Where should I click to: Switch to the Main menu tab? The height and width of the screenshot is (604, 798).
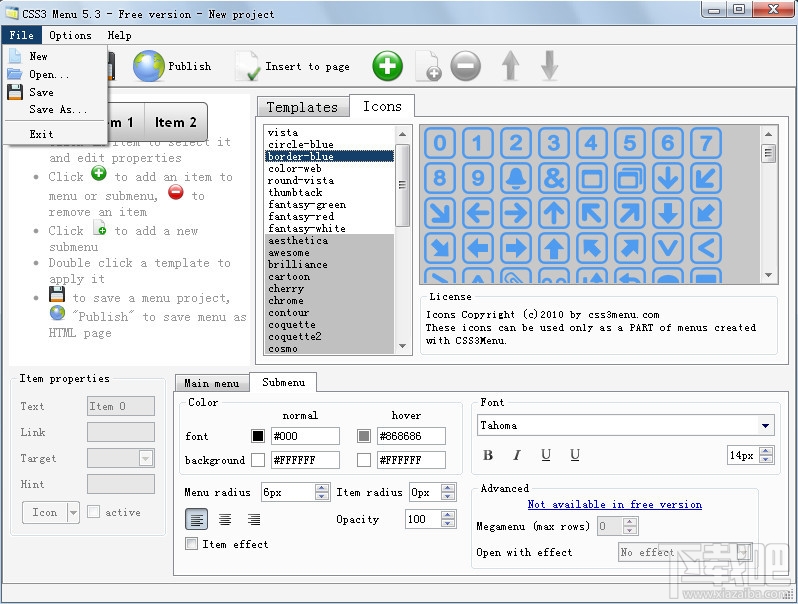tap(212, 383)
